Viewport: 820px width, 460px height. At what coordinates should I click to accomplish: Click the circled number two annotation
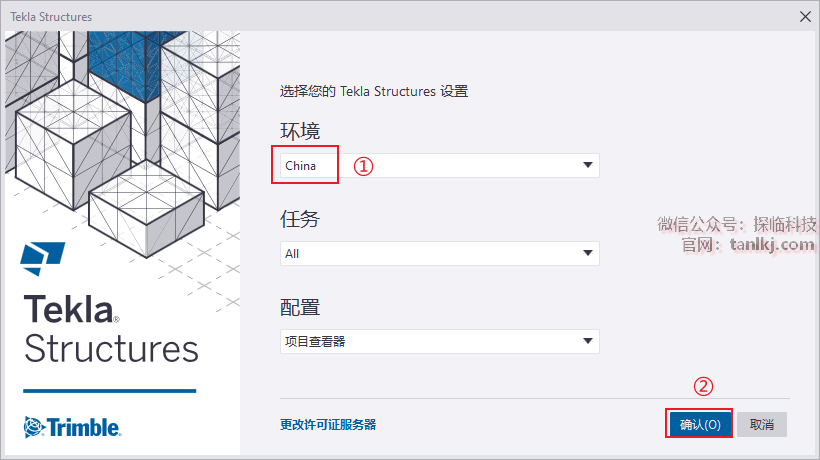(703, 386)
